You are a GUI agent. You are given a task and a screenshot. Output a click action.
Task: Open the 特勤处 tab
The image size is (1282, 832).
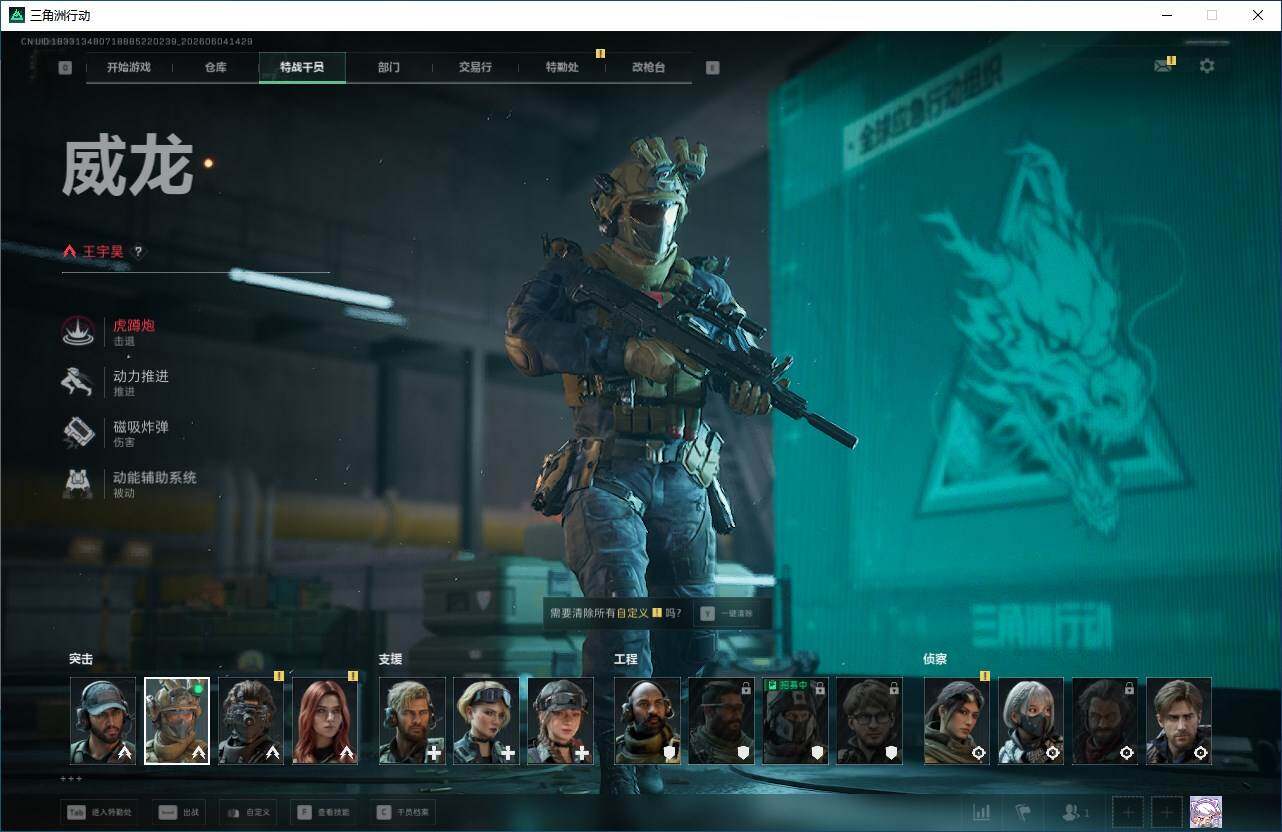[561, 67]
